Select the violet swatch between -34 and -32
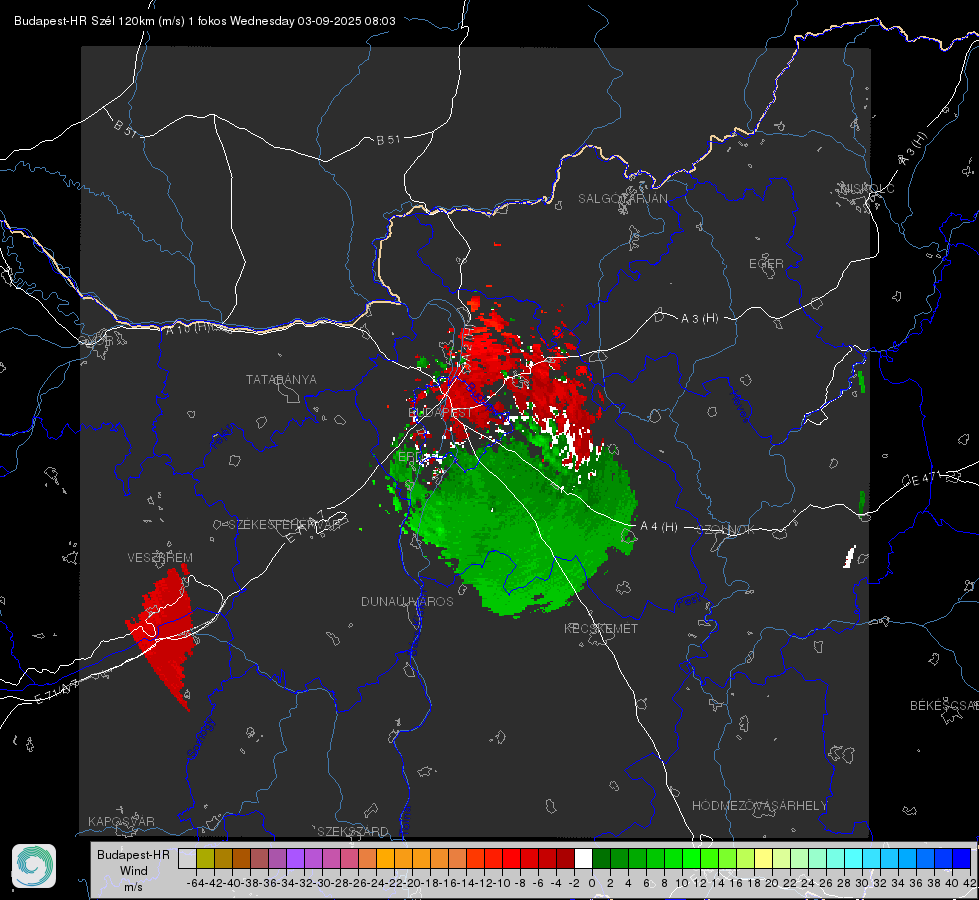 click(x=295, y=859)
